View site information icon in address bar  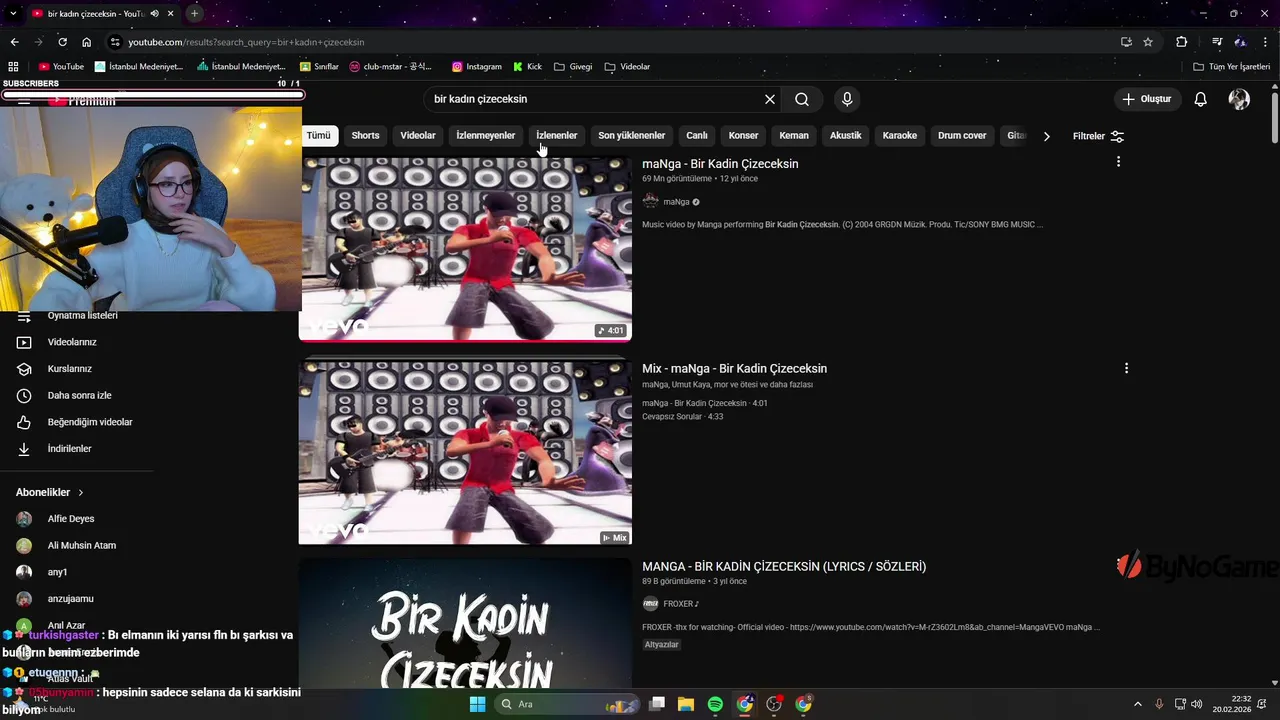(115, 42)
